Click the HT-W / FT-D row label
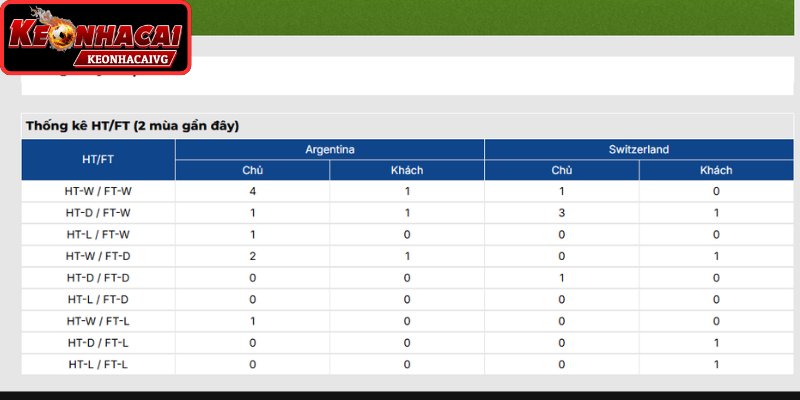Screen dimensions: 800x400 point(98,256)
